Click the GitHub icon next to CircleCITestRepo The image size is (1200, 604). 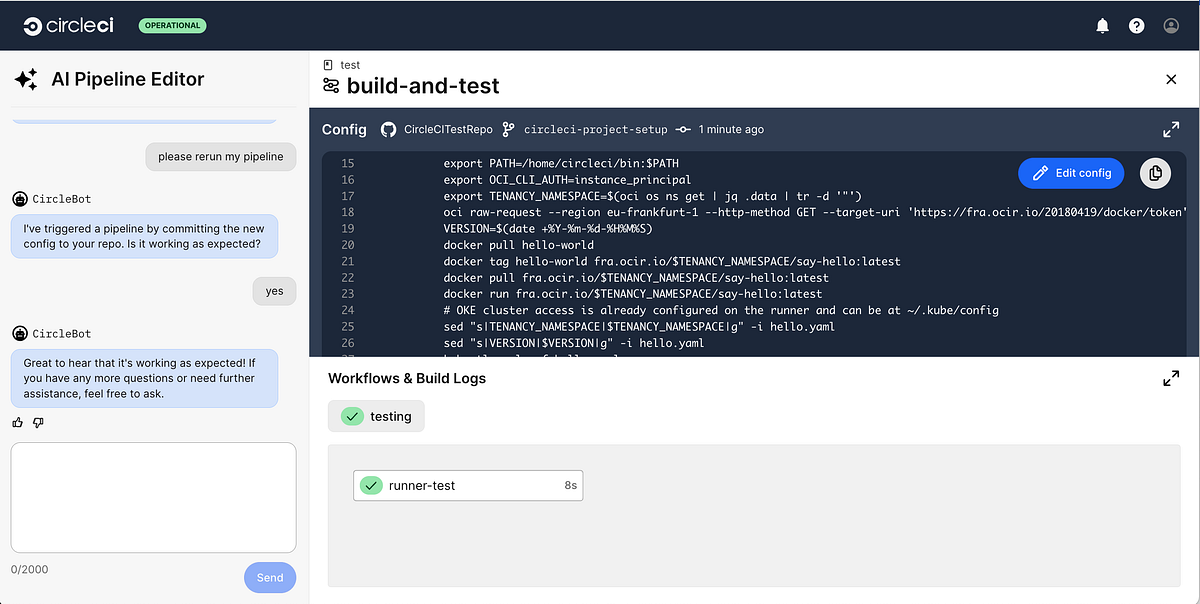click(x=387, y=129)
